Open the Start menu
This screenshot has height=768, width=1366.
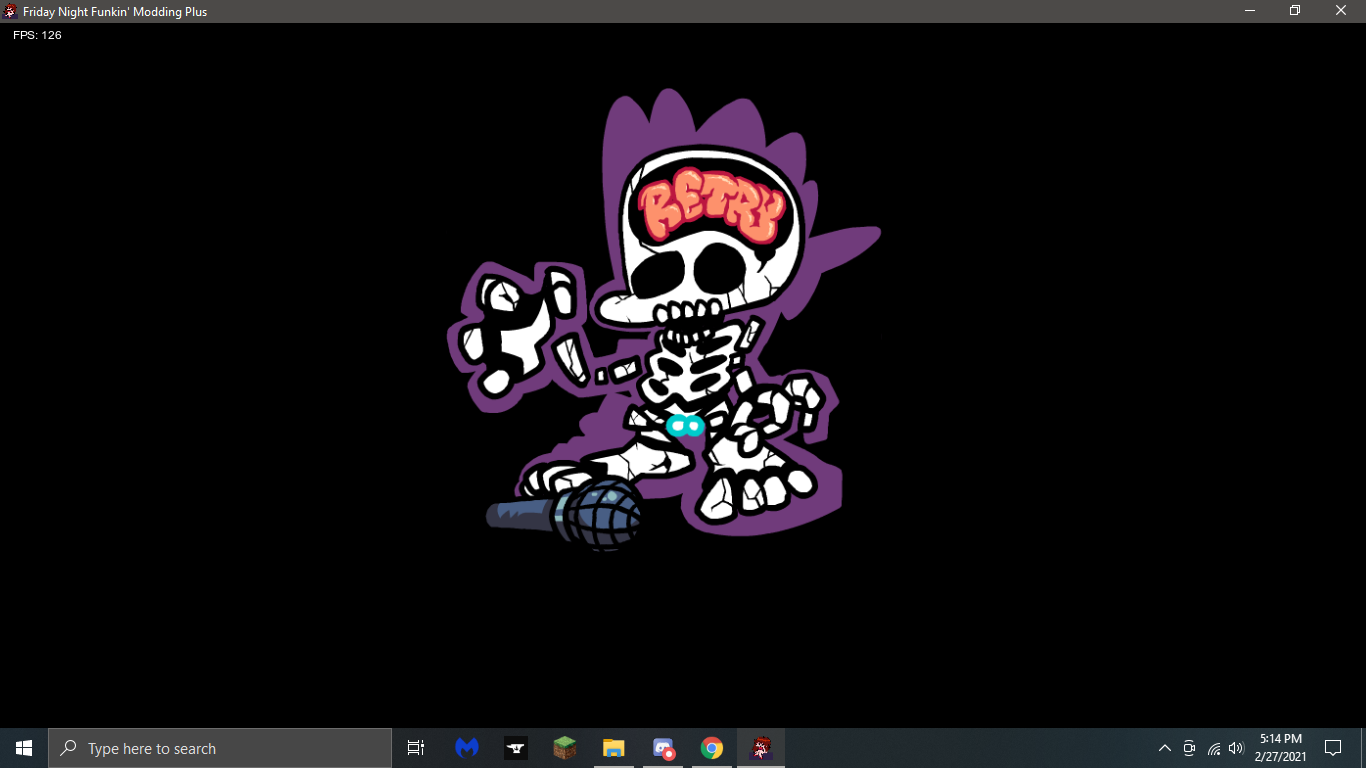click(x=21, y=747)
